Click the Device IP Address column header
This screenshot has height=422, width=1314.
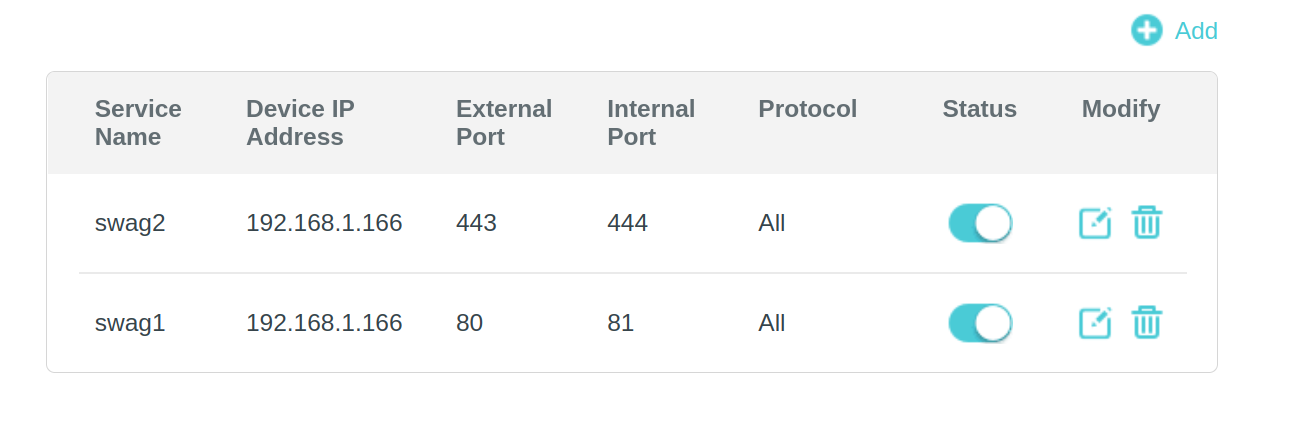click(300, 123)
